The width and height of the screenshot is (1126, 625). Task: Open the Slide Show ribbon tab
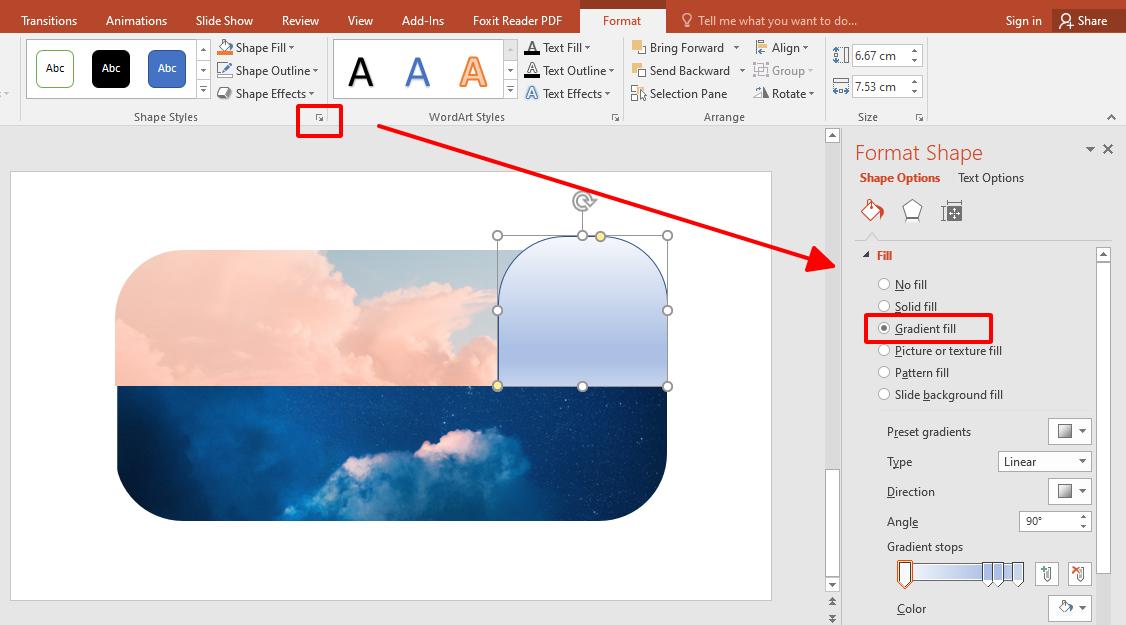tap(223, 19)
